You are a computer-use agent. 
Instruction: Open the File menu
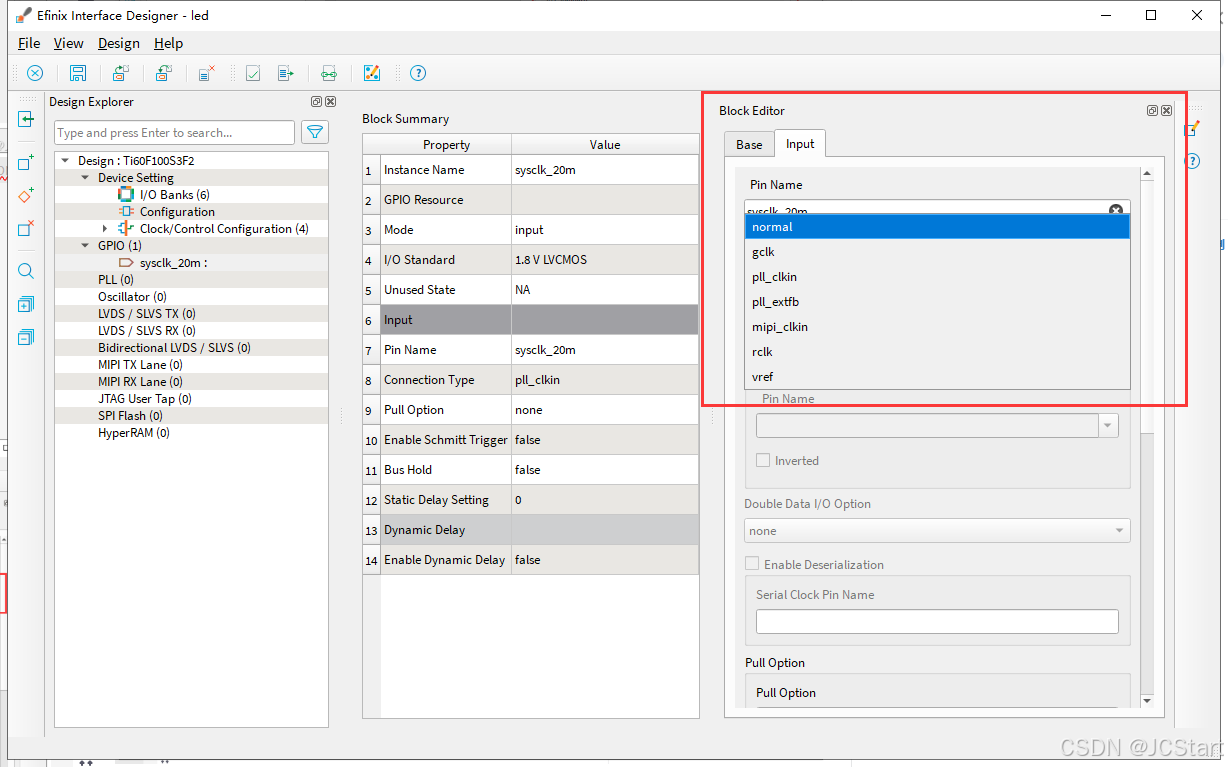(x=29, y=43)
